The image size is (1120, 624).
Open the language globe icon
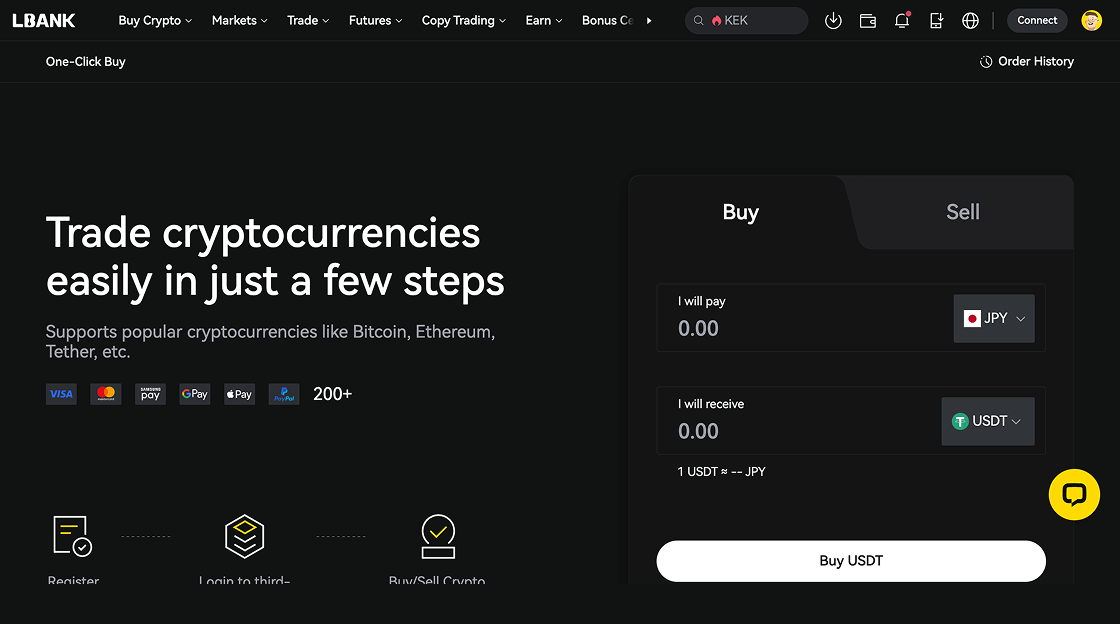click(970, 21)
